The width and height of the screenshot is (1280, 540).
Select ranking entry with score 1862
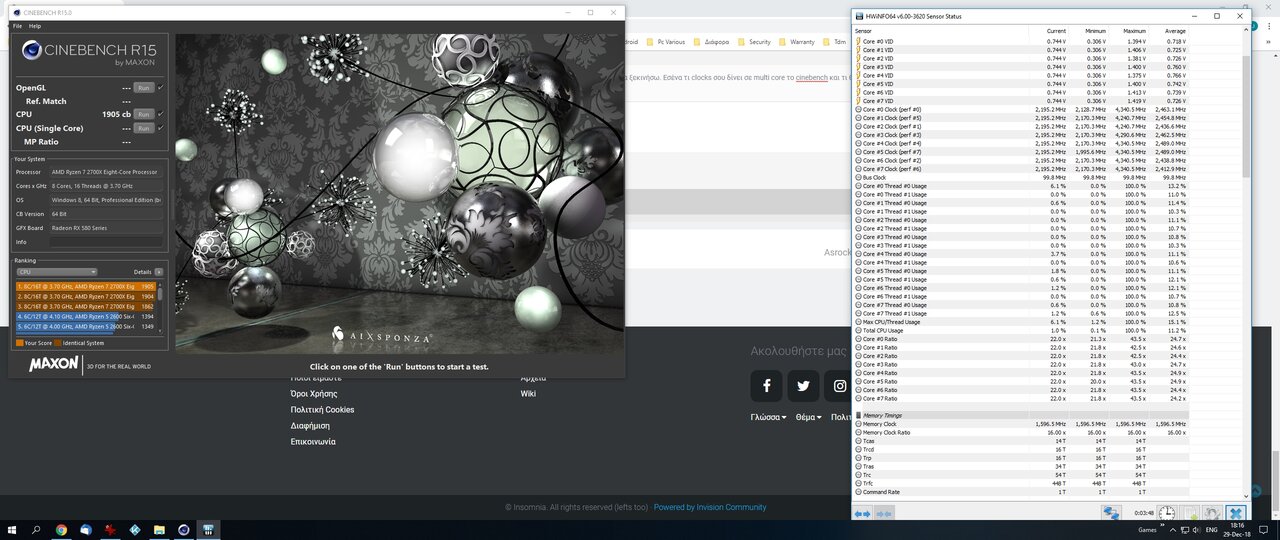[85, 307]
